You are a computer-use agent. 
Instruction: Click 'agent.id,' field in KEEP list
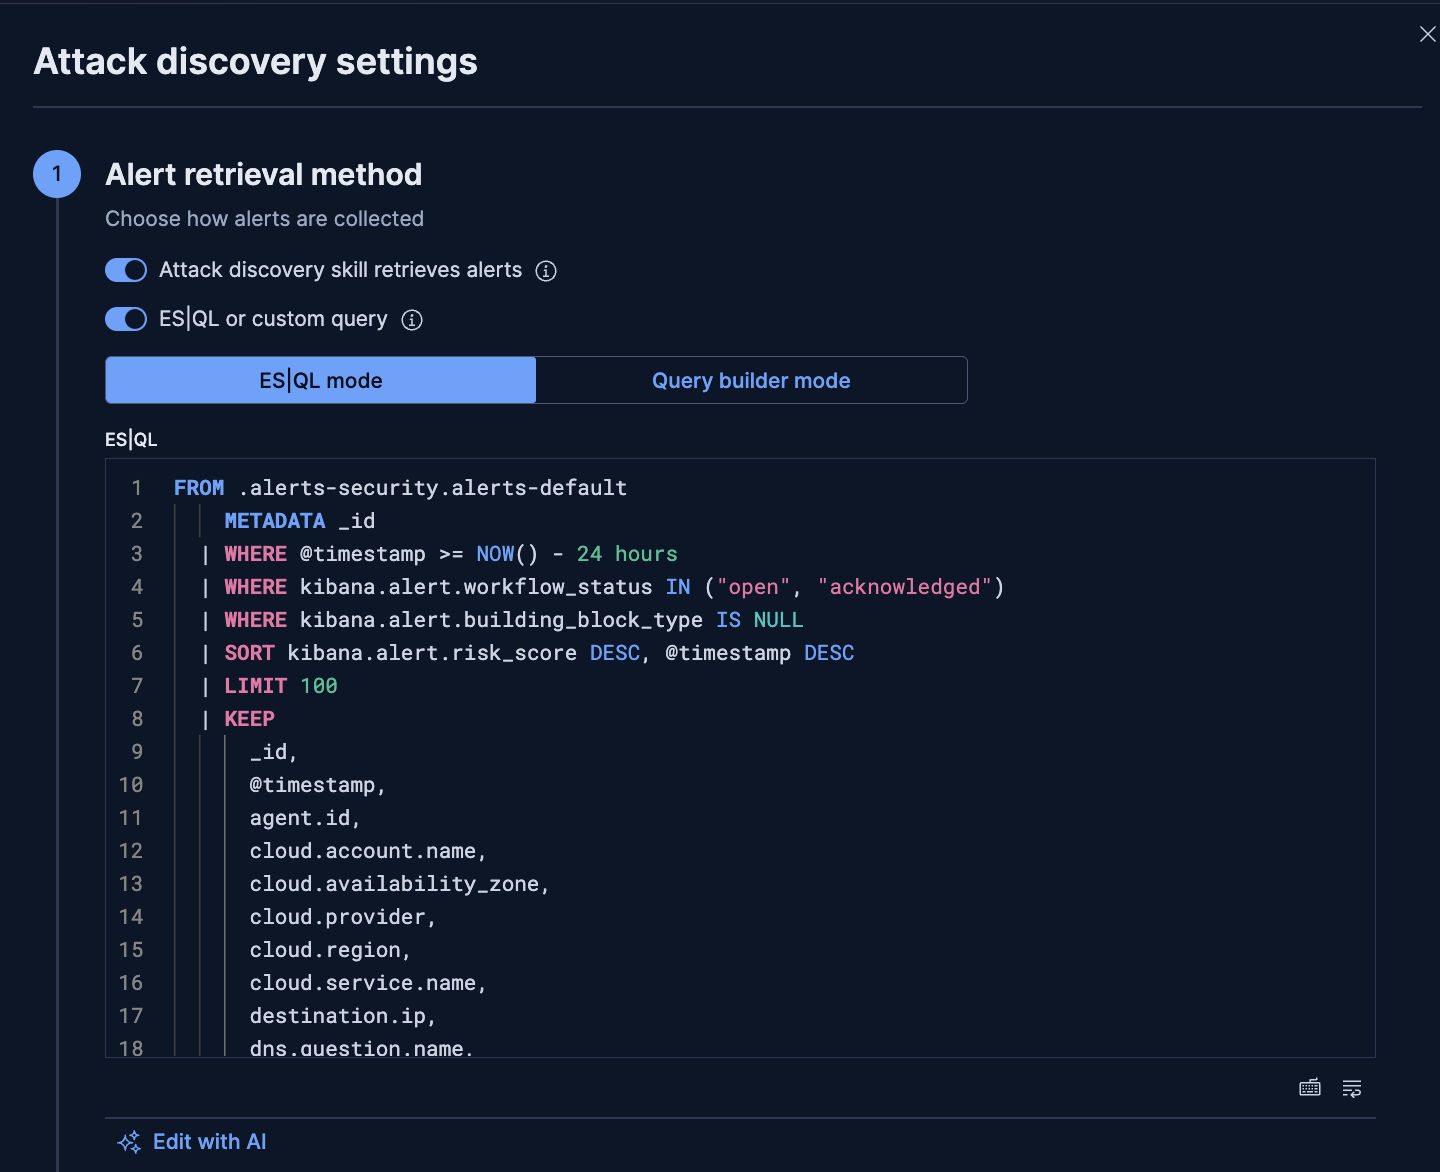pos(305,818)
